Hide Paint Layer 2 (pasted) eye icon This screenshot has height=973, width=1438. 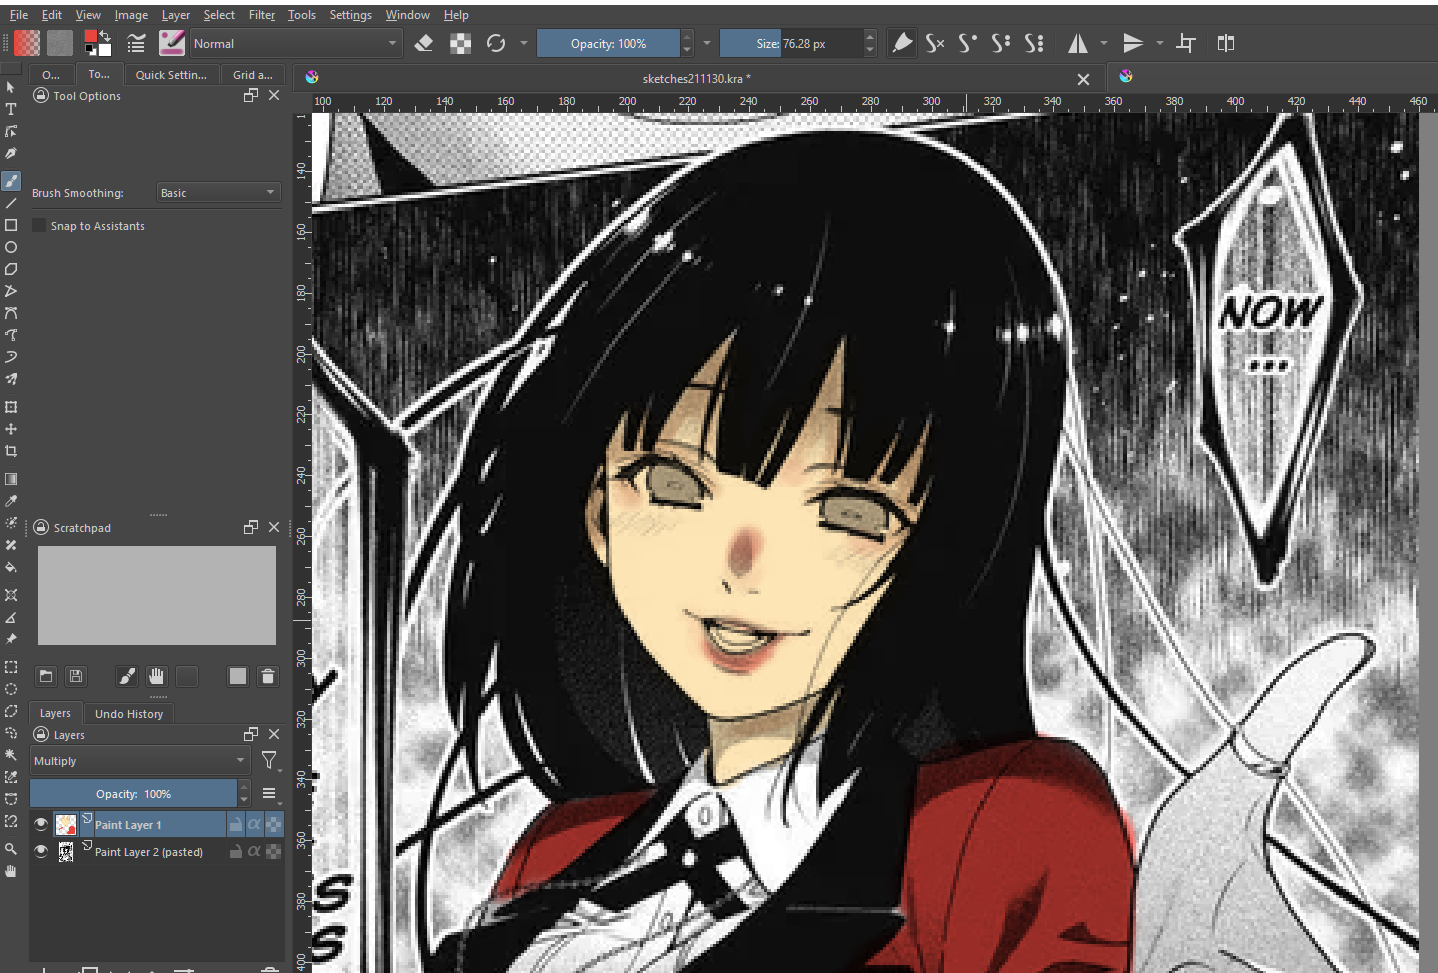[41, 851]
